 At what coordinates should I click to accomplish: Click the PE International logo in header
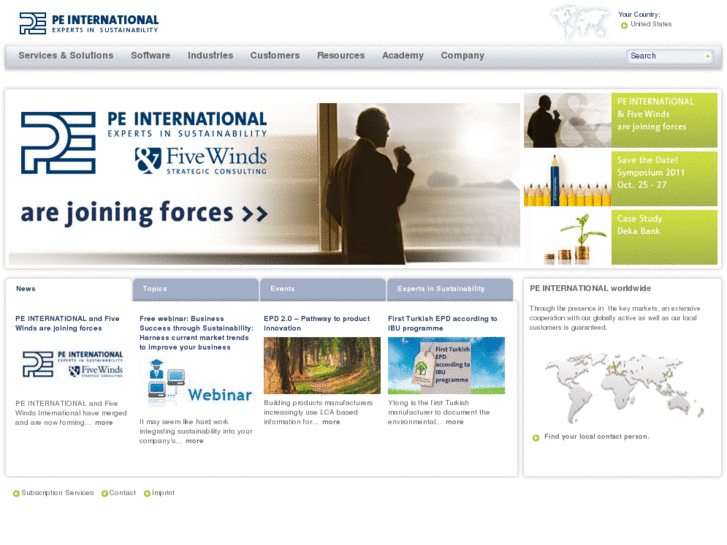coord(89,23)
